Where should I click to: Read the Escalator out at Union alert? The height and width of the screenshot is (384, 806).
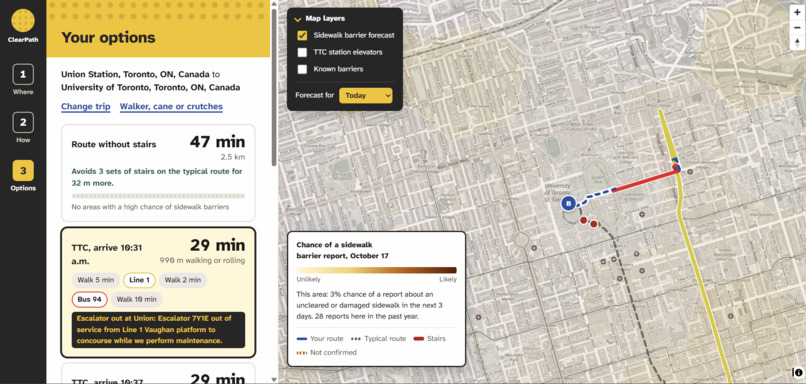pos(158,330)
